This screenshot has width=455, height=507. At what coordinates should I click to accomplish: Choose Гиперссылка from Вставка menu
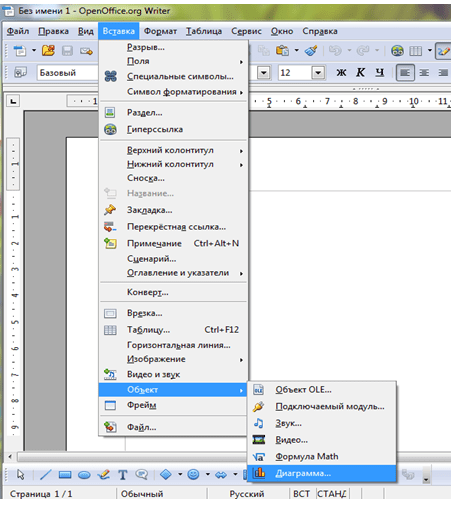click(173, 129)
